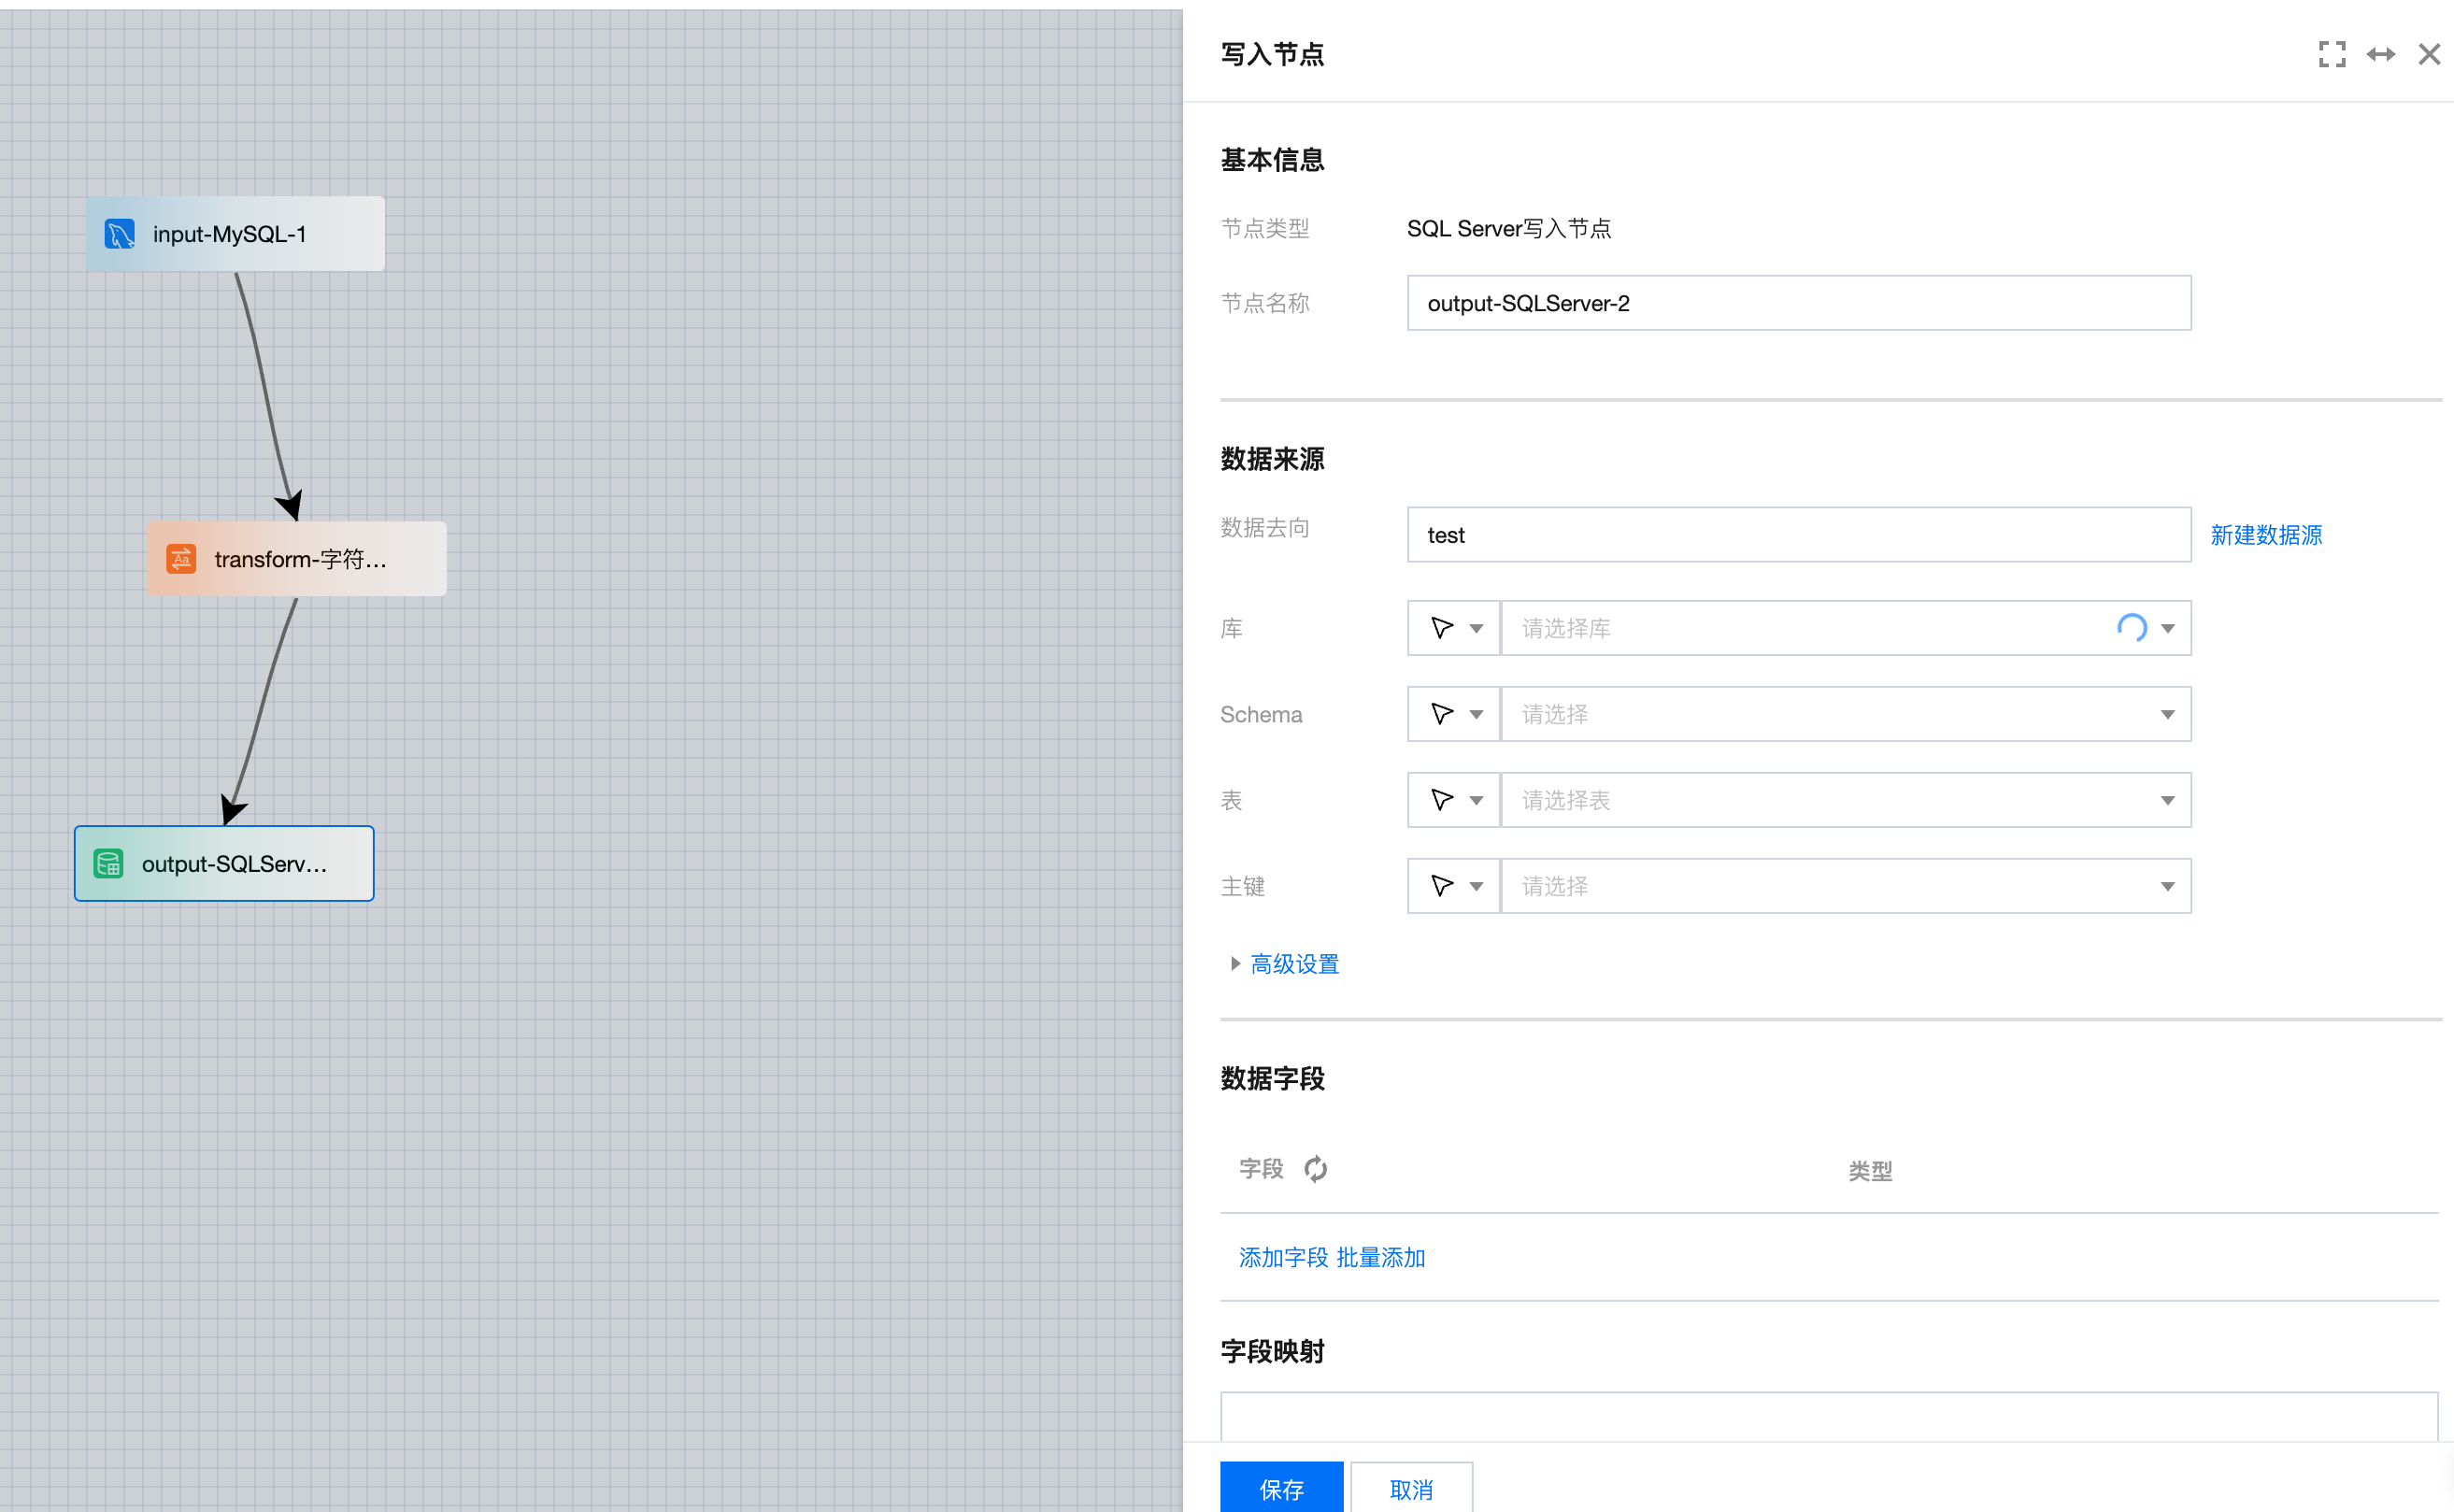Expand the 高级设置 section
Image resolution: width=2454 pixels, height=1512 pixels.
[1293, 964]
